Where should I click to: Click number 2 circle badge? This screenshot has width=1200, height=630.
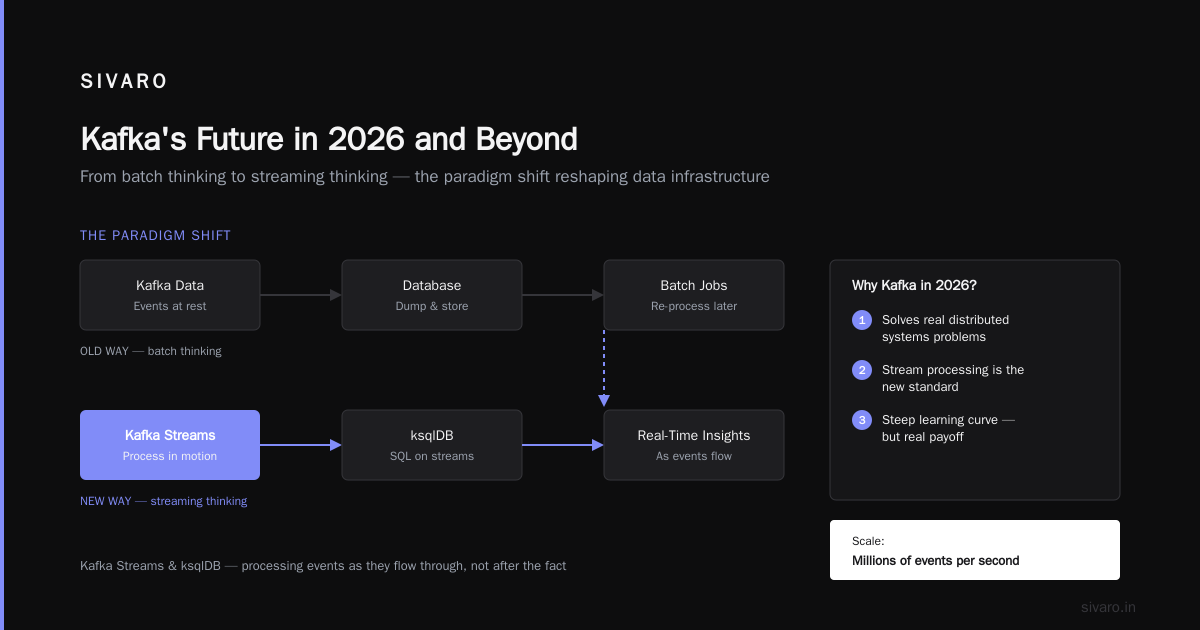tap(862, 370)
